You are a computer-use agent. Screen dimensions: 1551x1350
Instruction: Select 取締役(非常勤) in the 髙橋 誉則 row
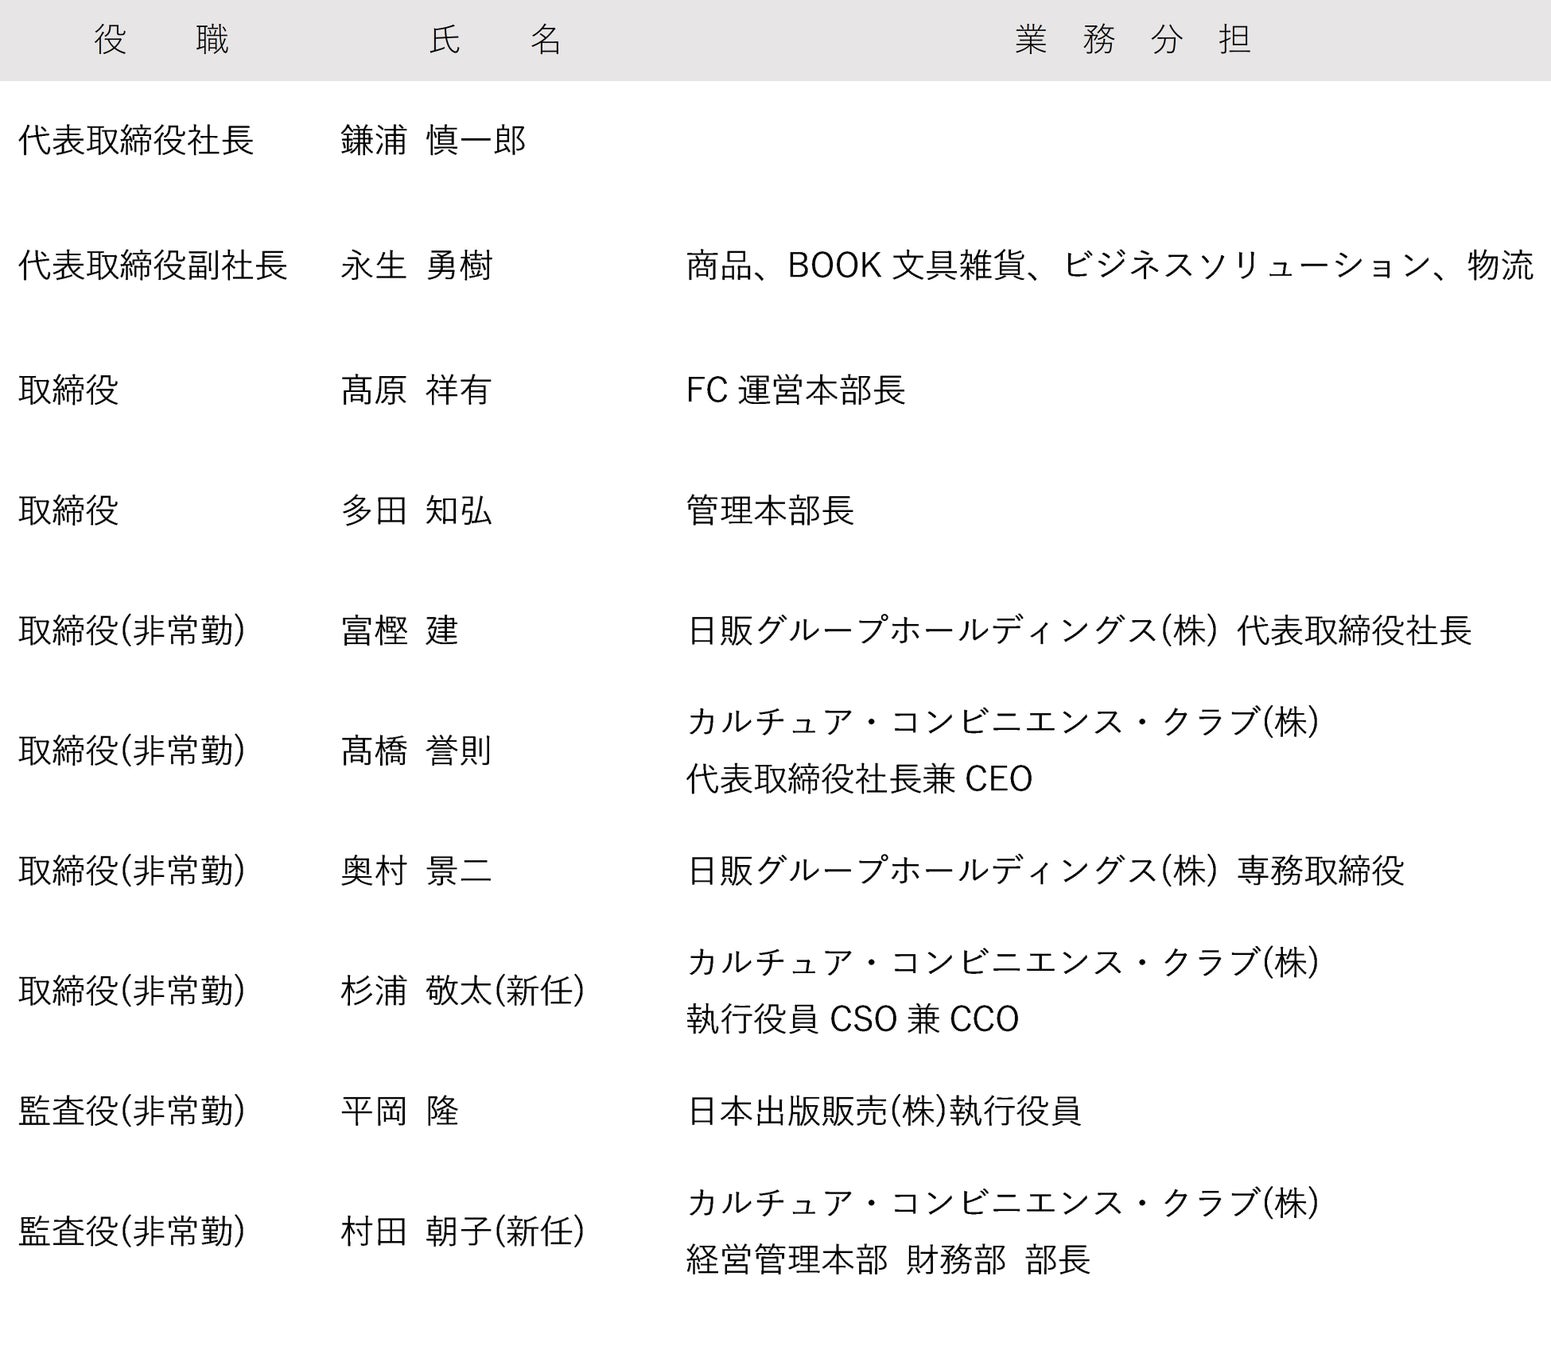(x=132, y=751)
